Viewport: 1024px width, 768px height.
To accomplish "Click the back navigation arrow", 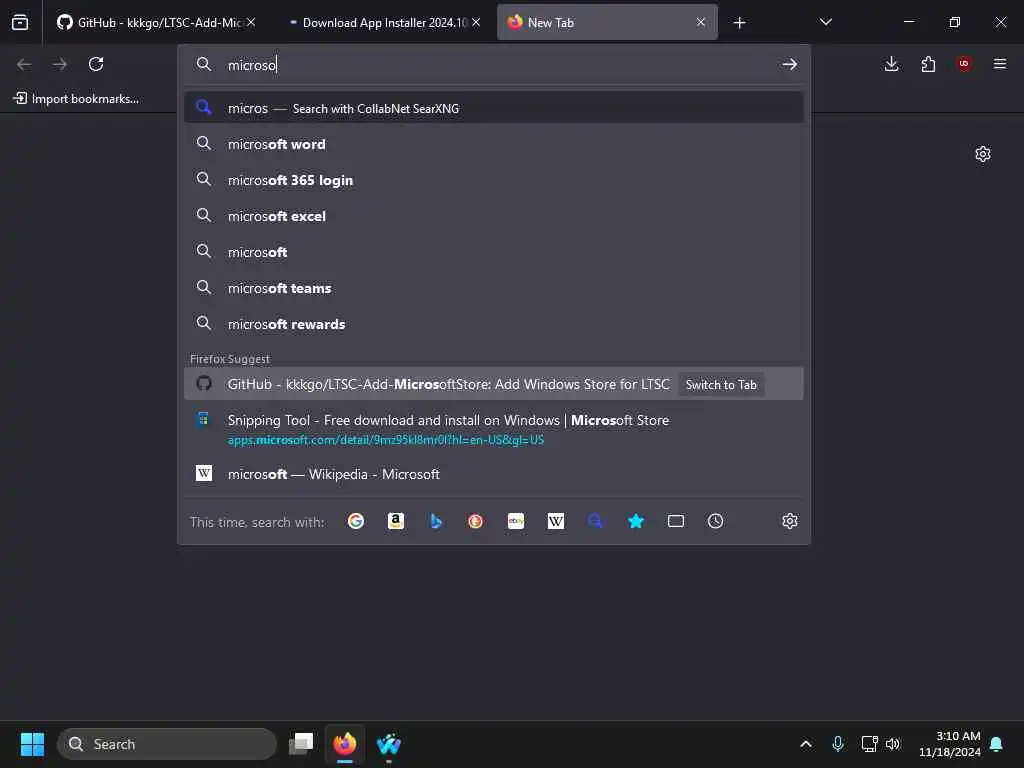I will click(24, 64).
